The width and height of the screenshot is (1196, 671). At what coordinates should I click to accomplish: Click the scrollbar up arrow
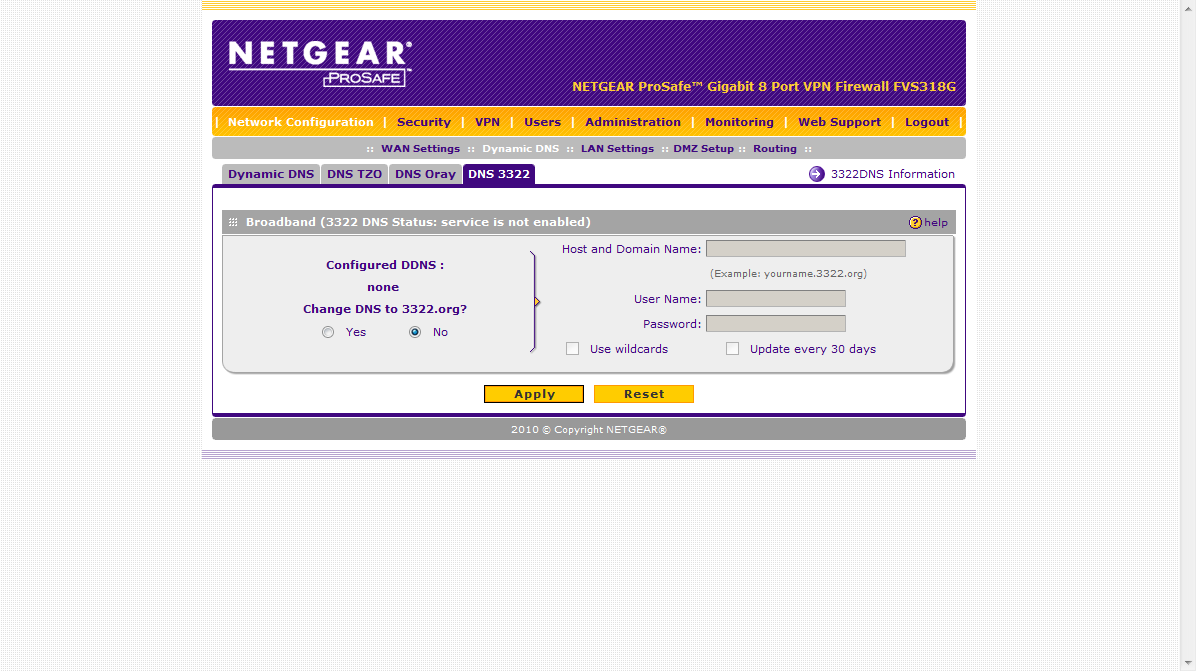pyautogui.click(x=1188, y=7)
